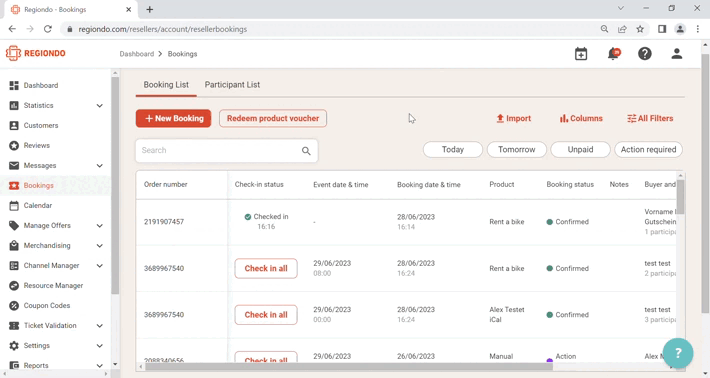Image resolution: width=710 pixels, height=378 pixels.
Task: Open Calendar in the sidebar
Action: pyautogui.click(x=38, y=206)
